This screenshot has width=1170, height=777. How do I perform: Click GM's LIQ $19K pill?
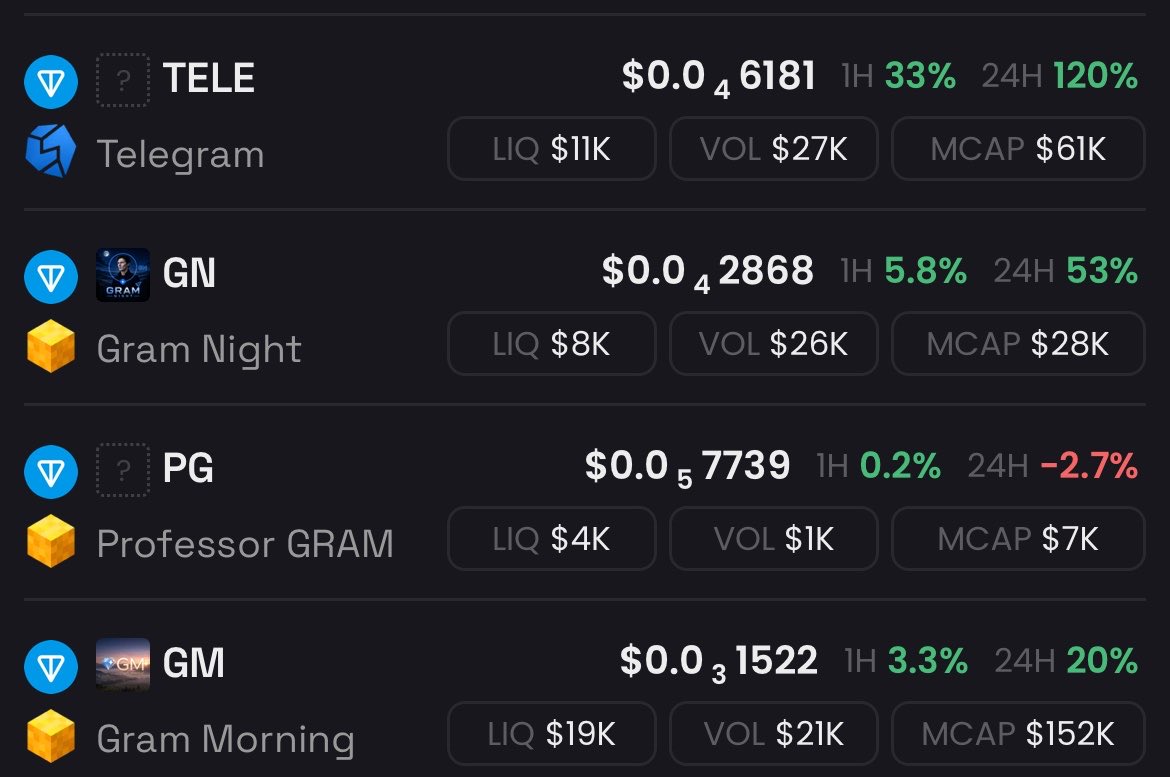[551, 734]
